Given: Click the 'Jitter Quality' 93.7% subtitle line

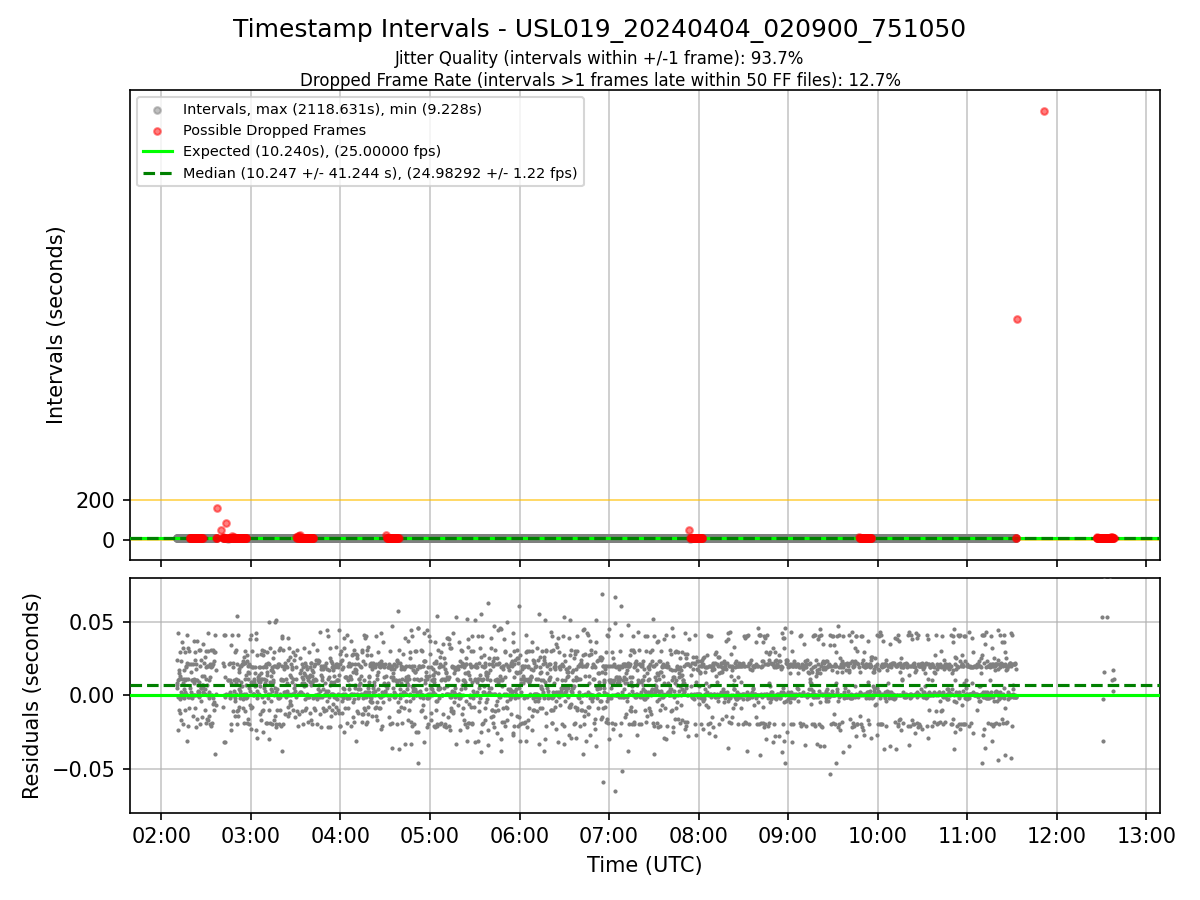Looking at the screenshot, I should click(x=599, y=58).
